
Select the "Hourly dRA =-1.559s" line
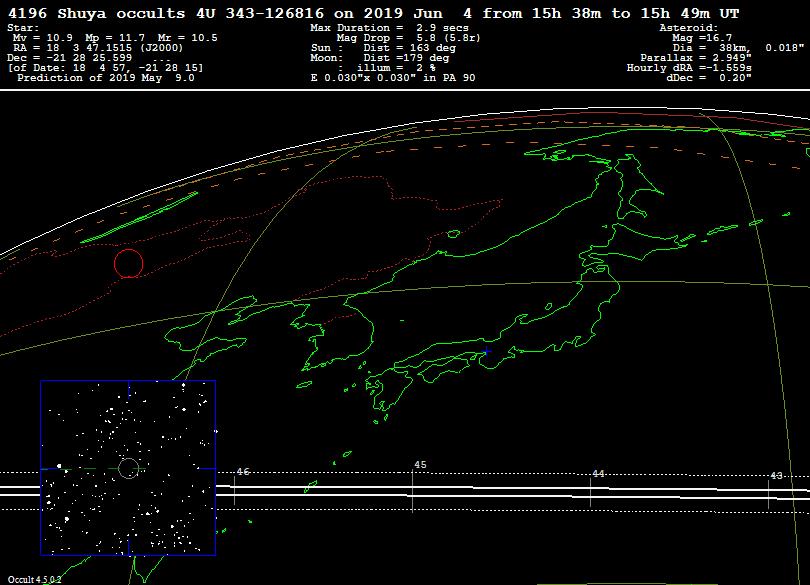pyautogui.click(x=689, y=68)
